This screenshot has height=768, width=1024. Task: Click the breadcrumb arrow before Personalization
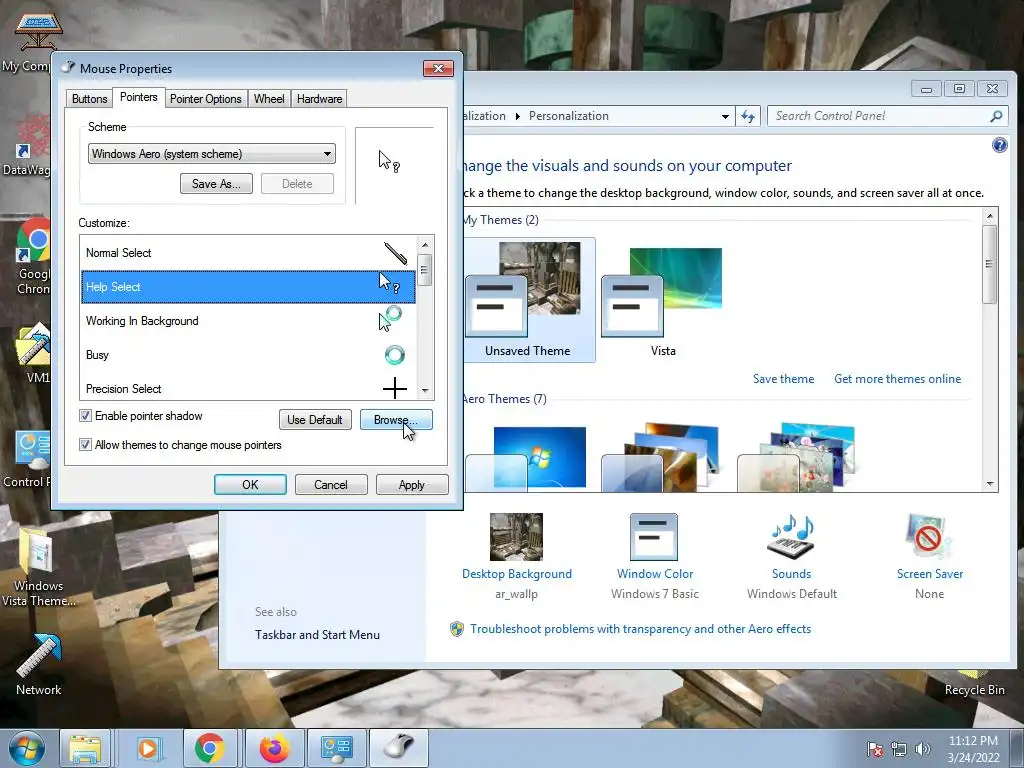click(517, 116)
